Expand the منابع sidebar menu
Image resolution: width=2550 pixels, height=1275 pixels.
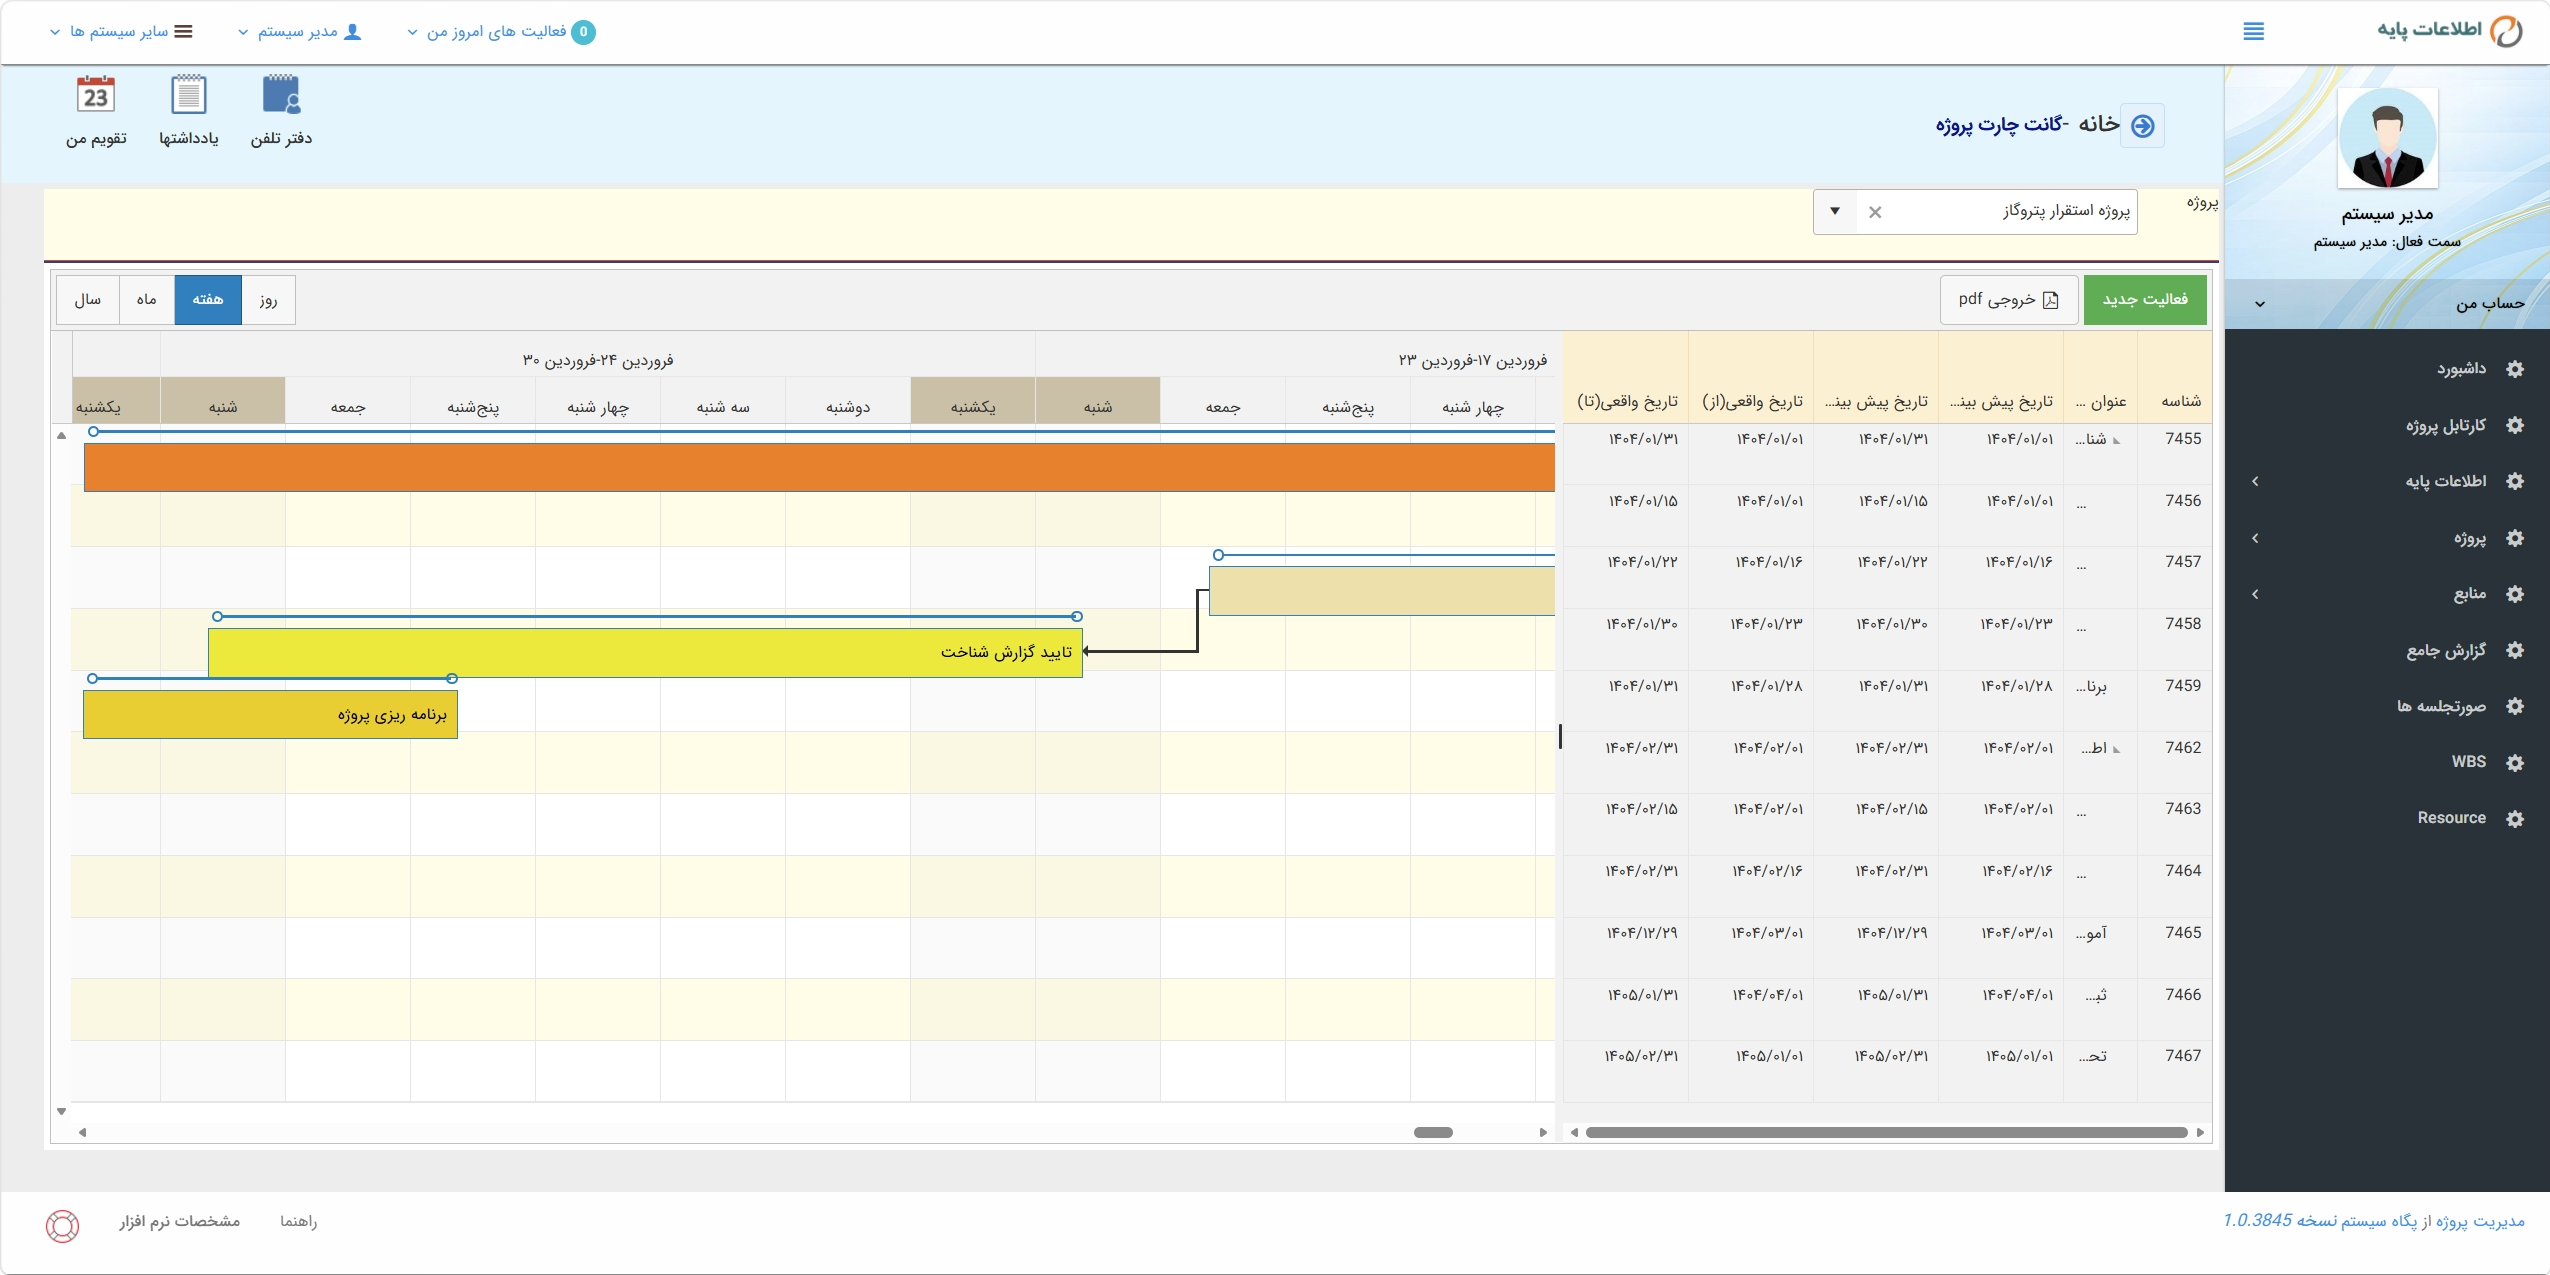pos(2387,594)
